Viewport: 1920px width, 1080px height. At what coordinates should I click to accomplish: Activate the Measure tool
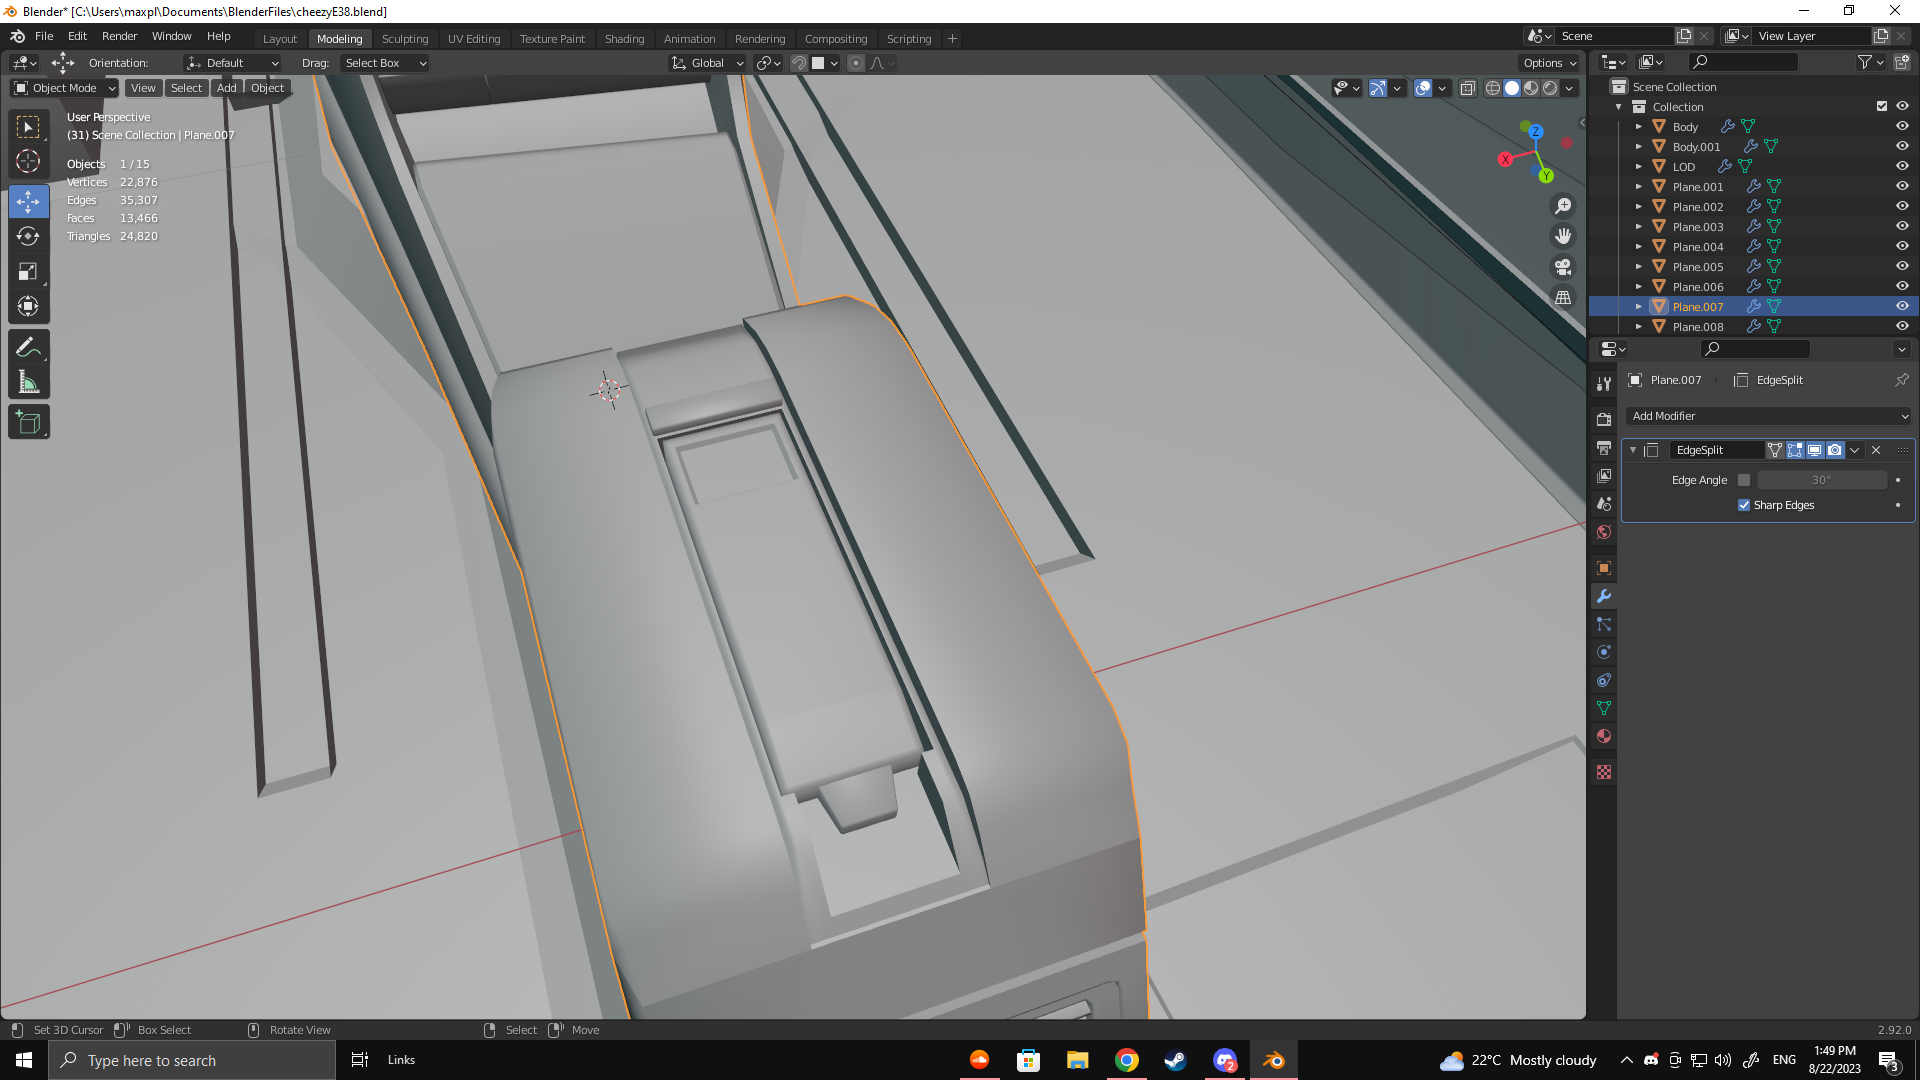coord(28,382)
